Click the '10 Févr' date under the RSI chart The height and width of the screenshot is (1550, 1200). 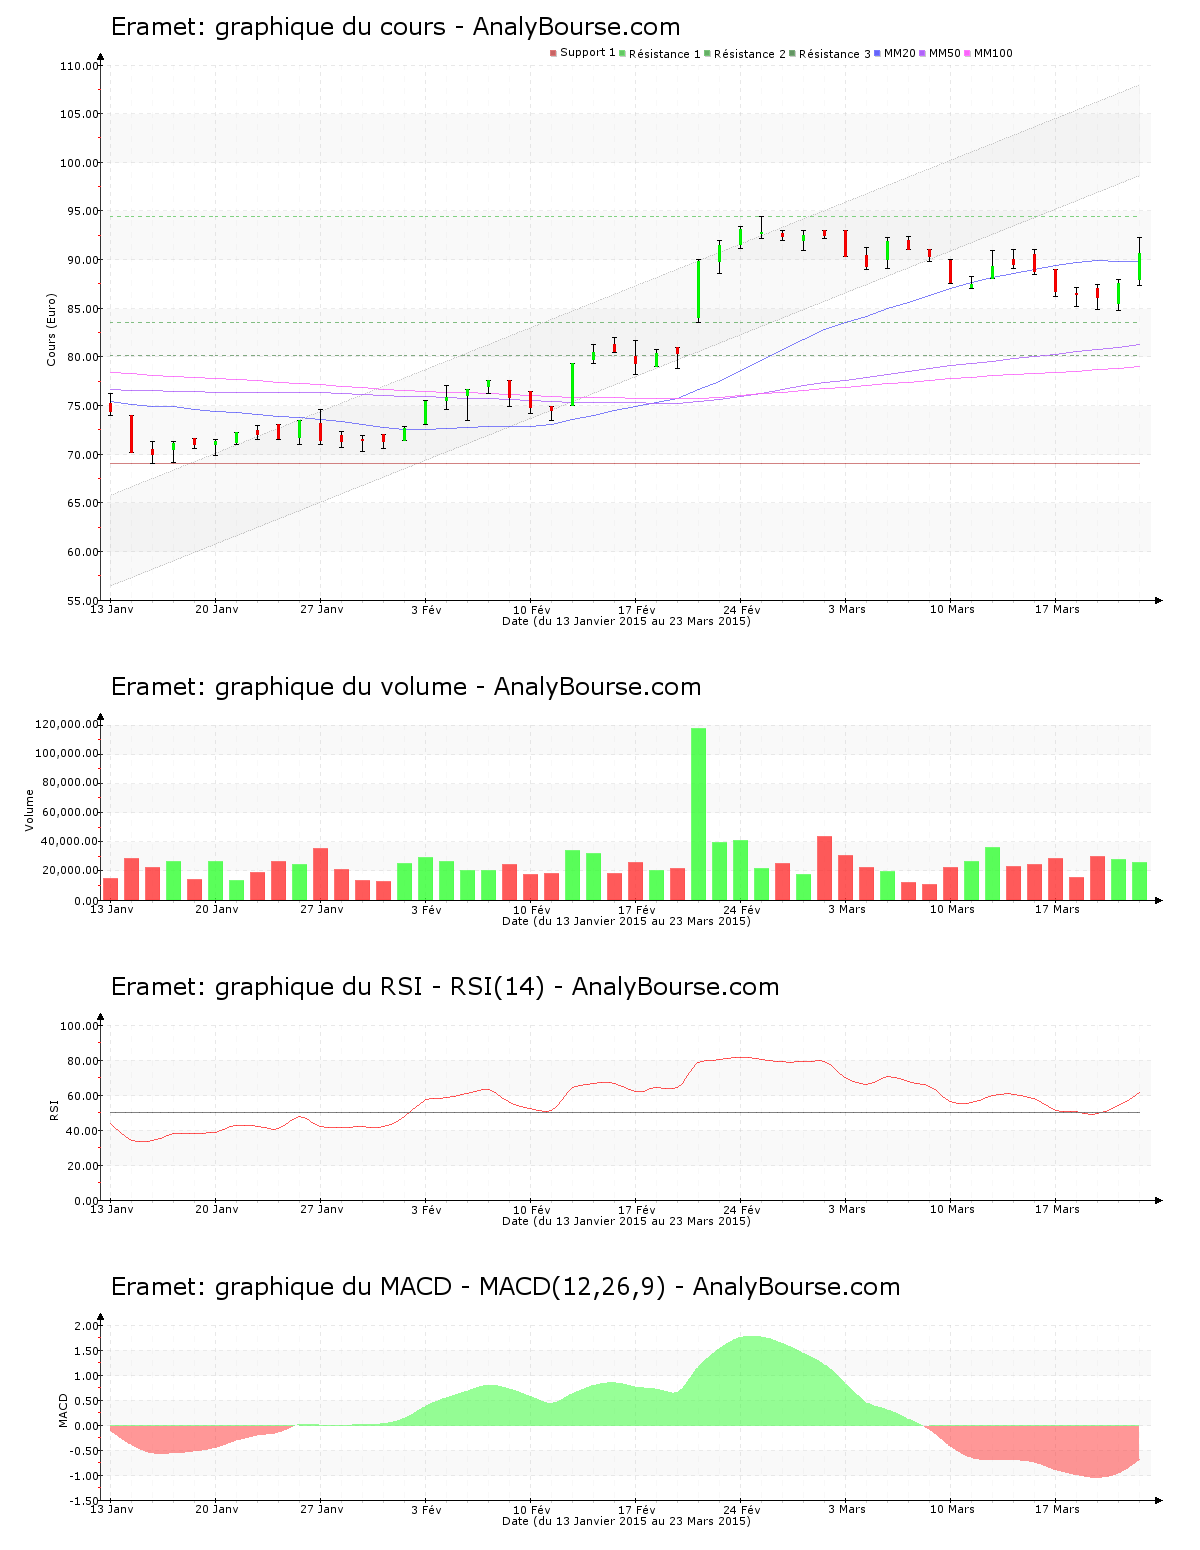tap(532, 1209)
